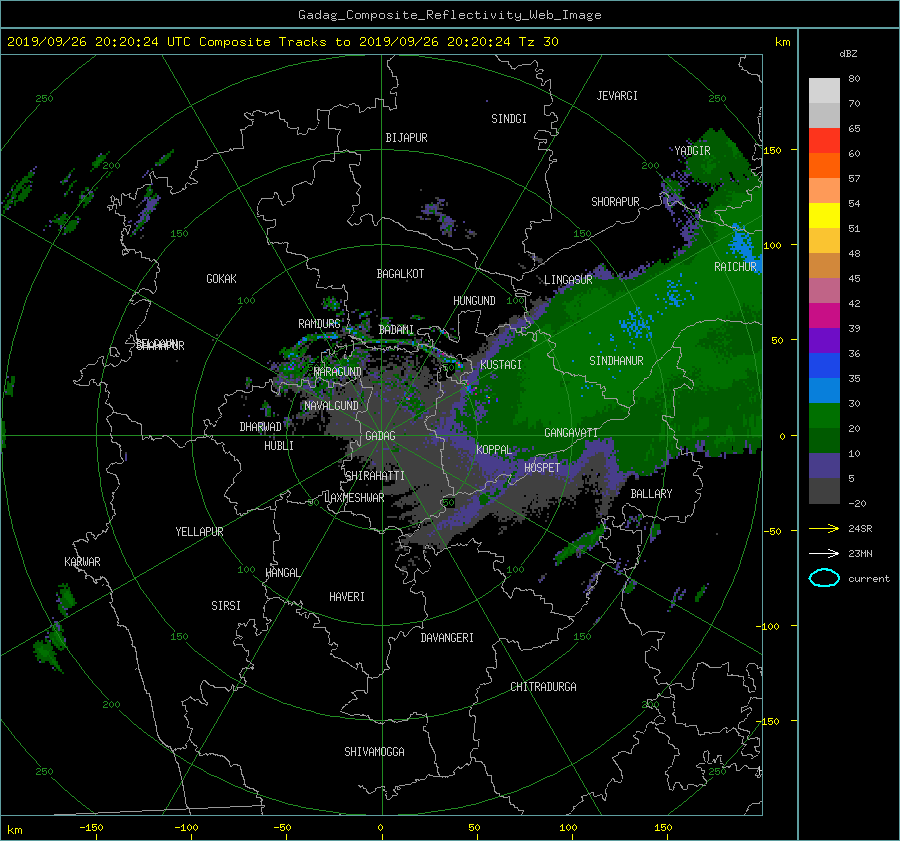Click the 150 tick on right km axis
Image resolution: width=900 pixels, height=841 pixels.
click(x=772, y=150)
